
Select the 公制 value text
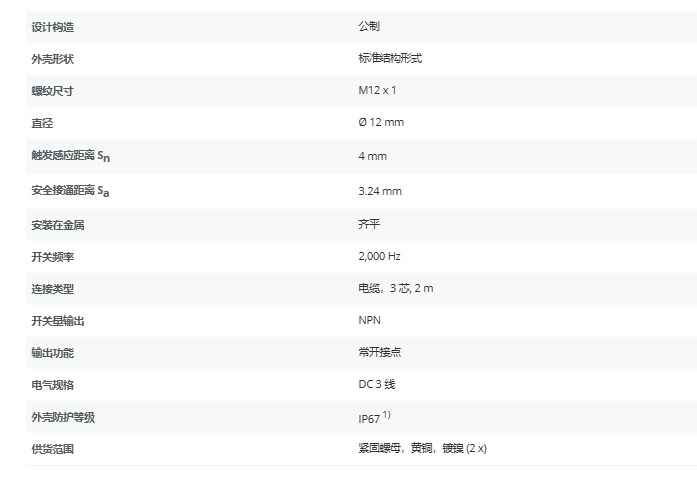(x=369, y=26)
